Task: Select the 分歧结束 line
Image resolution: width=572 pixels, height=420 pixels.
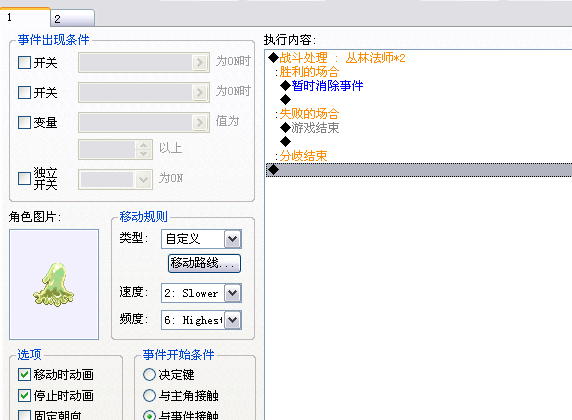Action: click(303, 156)
